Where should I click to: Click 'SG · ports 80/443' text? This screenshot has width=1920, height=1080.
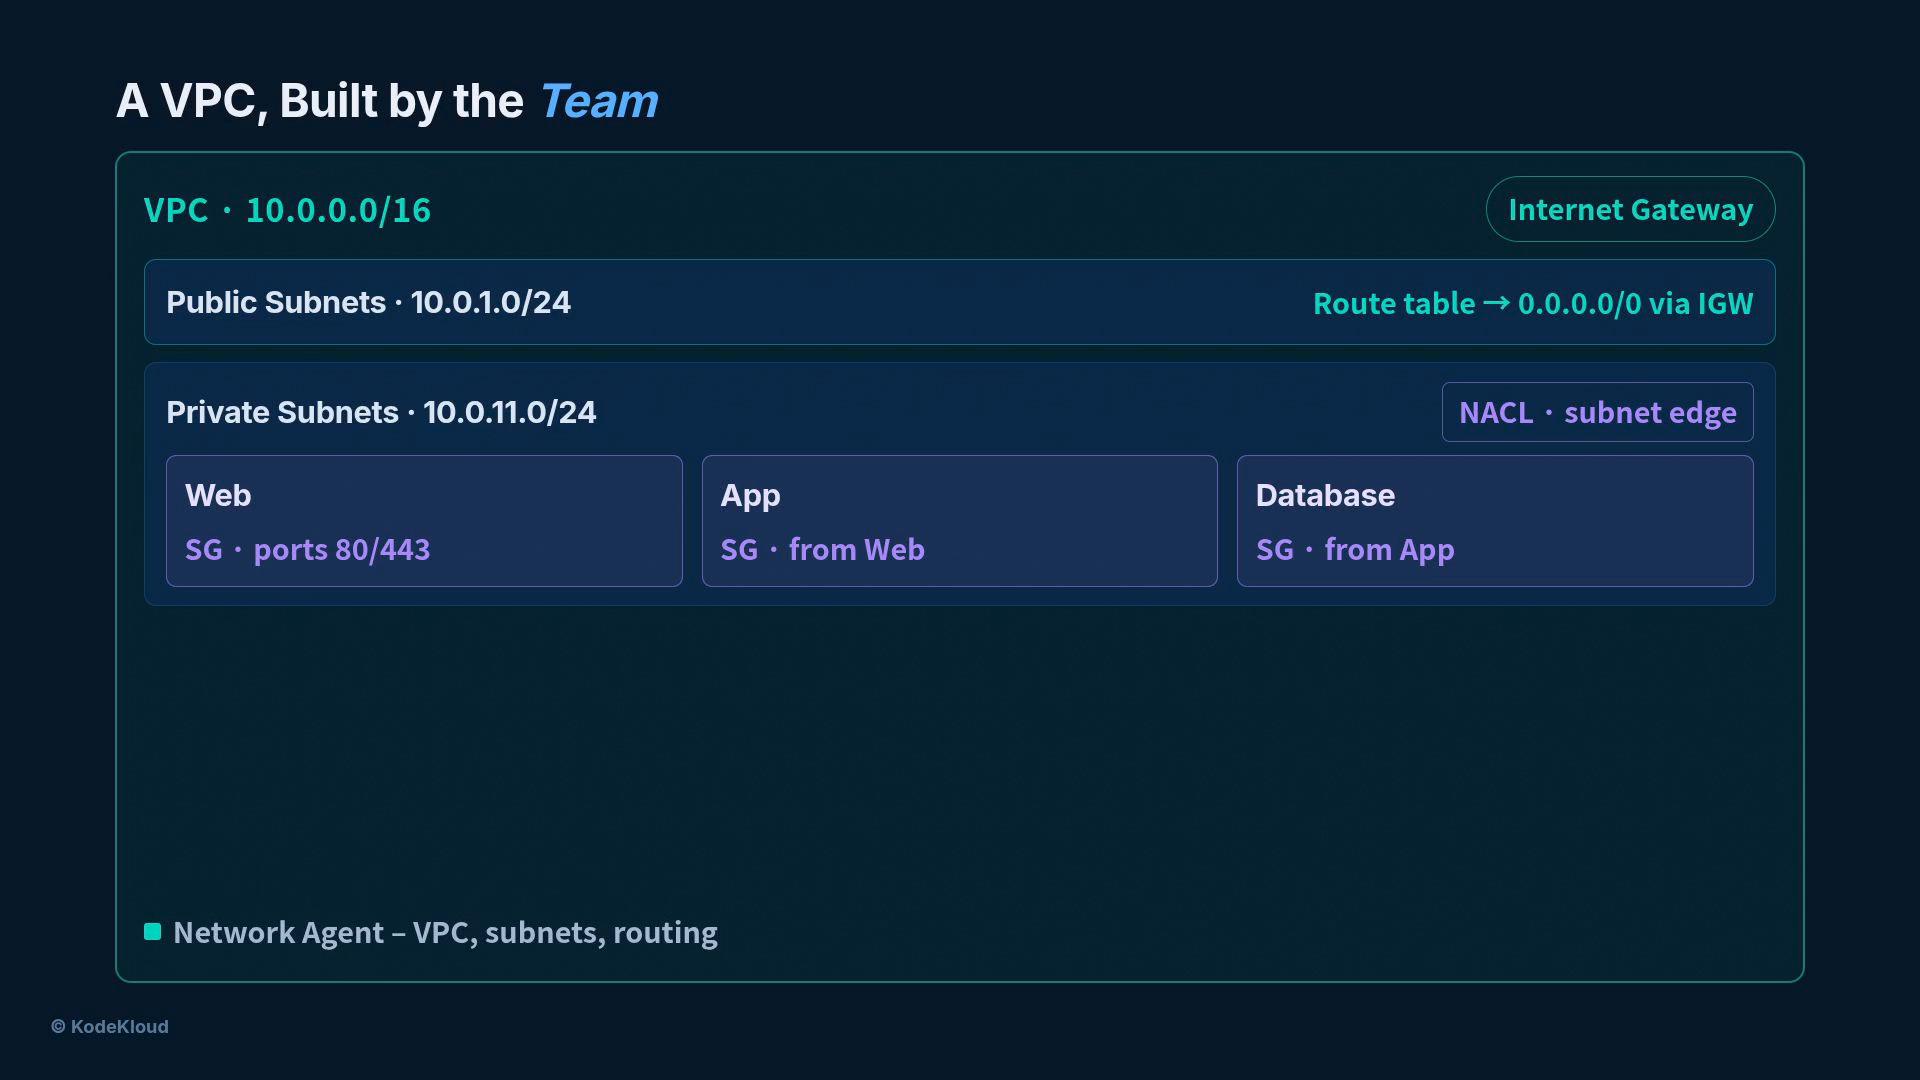308,549
